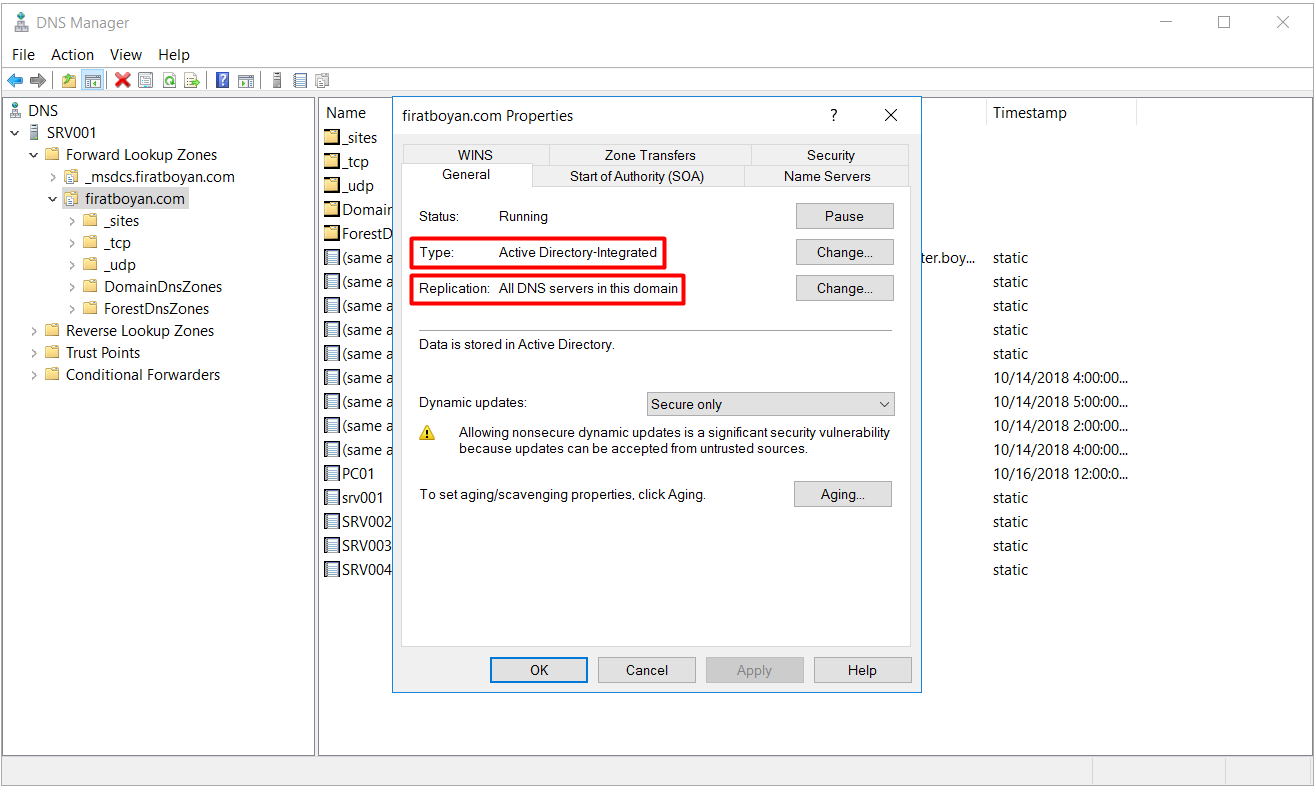Click the red X Delete toolbar icon
Screen dimensions: 1316x790
(x=123, y=81)
